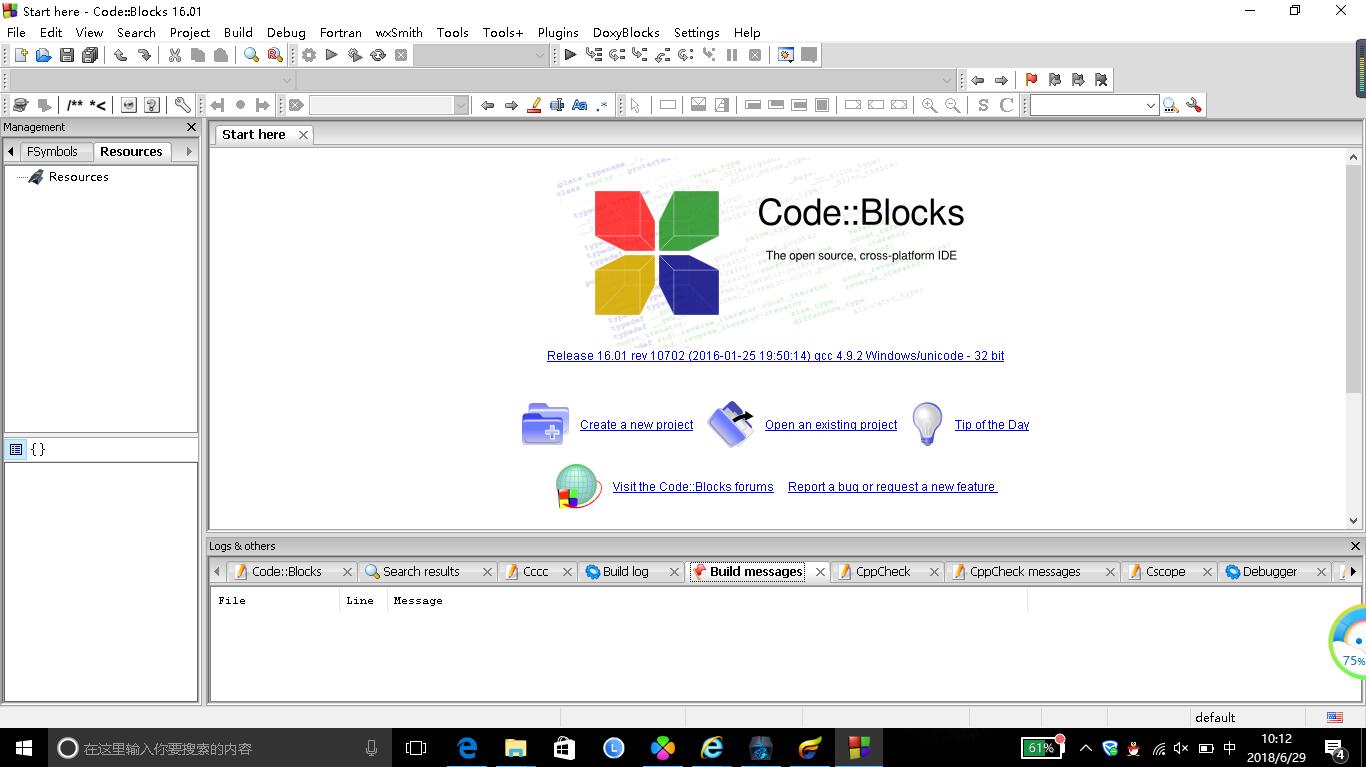Cut selection using the scissors icon
Screen dimensions: 1366x767
coord(174,55)
